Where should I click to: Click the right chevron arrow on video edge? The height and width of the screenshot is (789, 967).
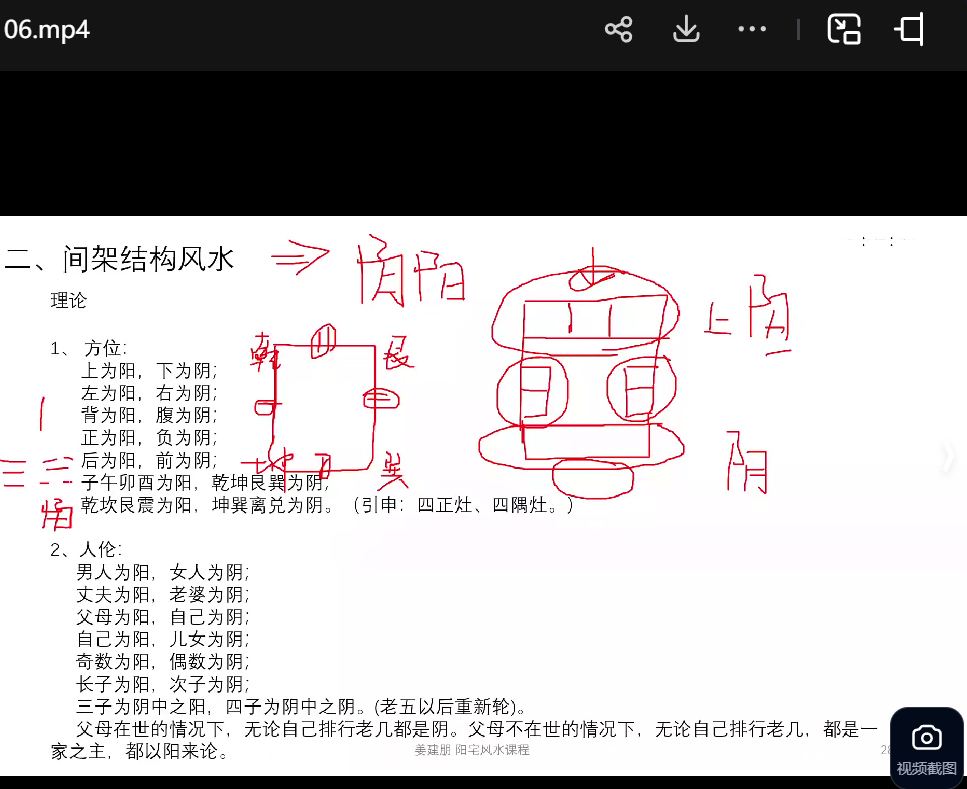pyautogui.click(x=948, y=458)
